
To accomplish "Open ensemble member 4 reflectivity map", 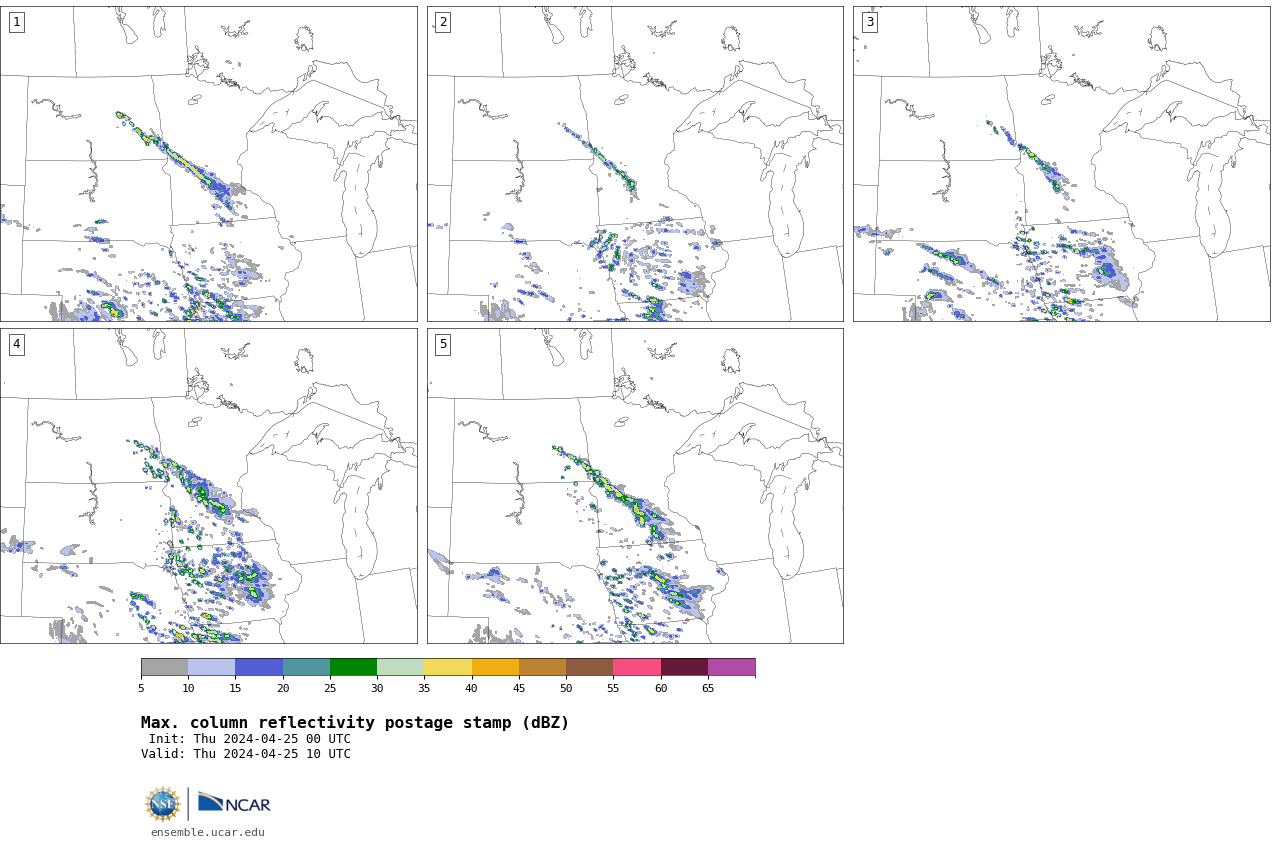I will point(208,486).
